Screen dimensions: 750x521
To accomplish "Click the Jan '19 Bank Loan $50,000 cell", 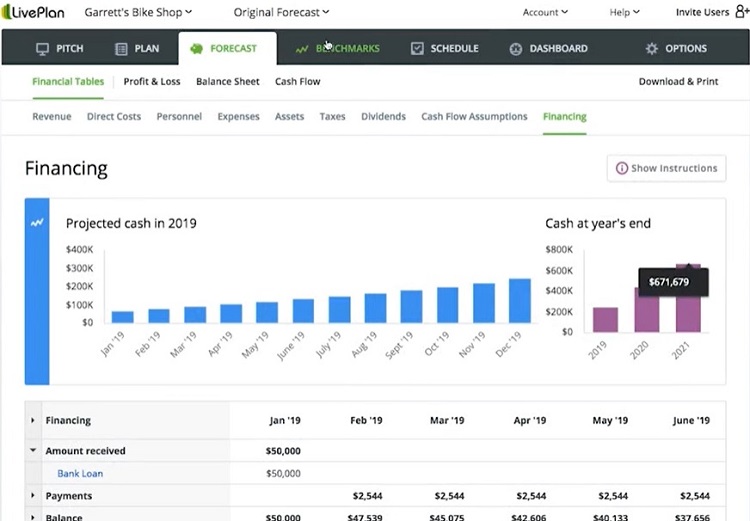I will tap(283, 474).
